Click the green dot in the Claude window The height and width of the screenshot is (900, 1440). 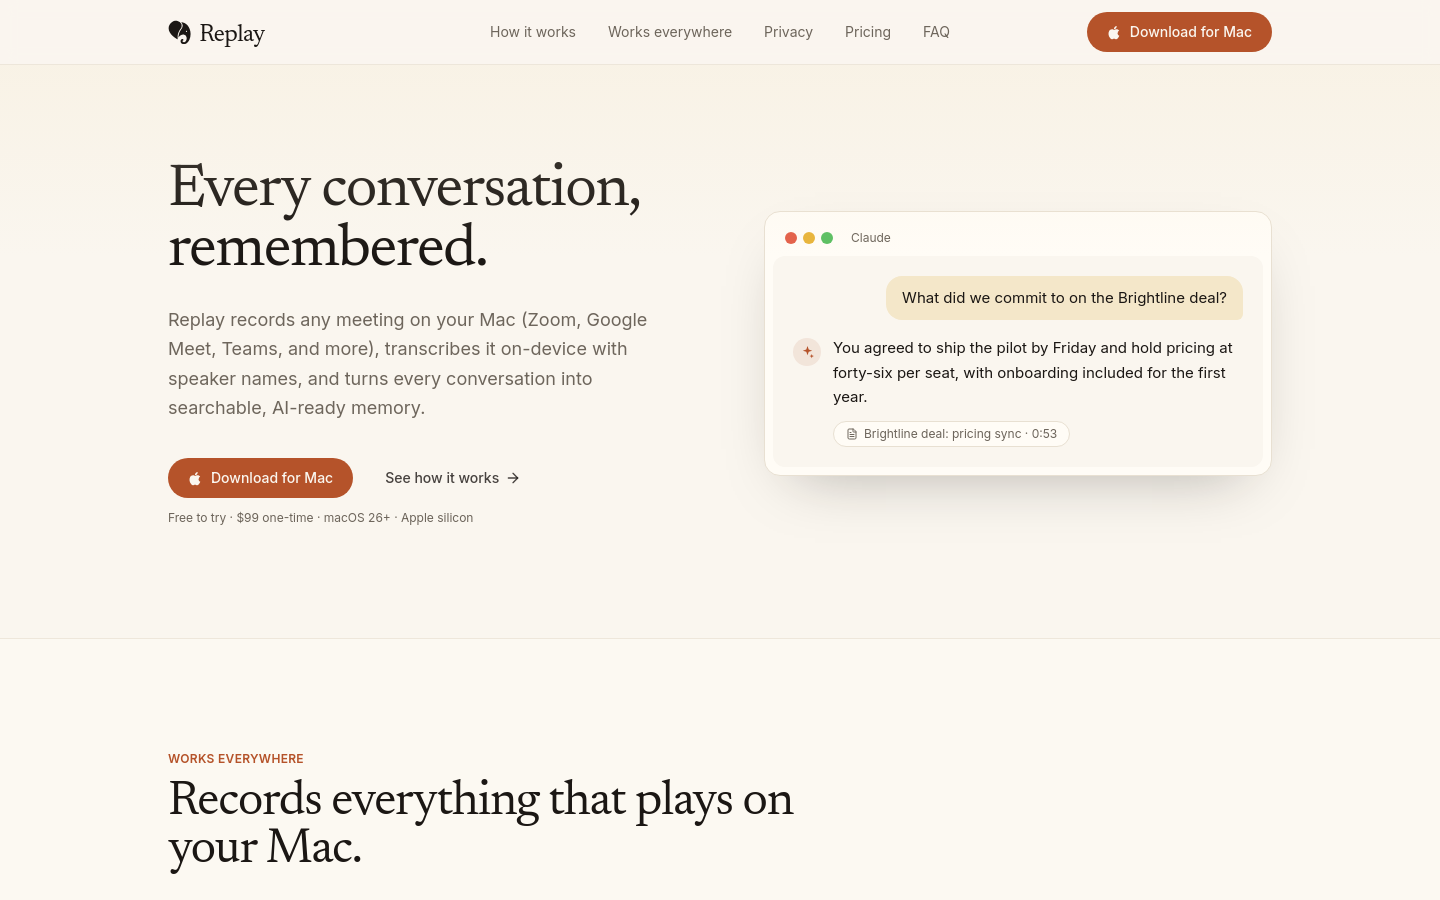[827, 238]
